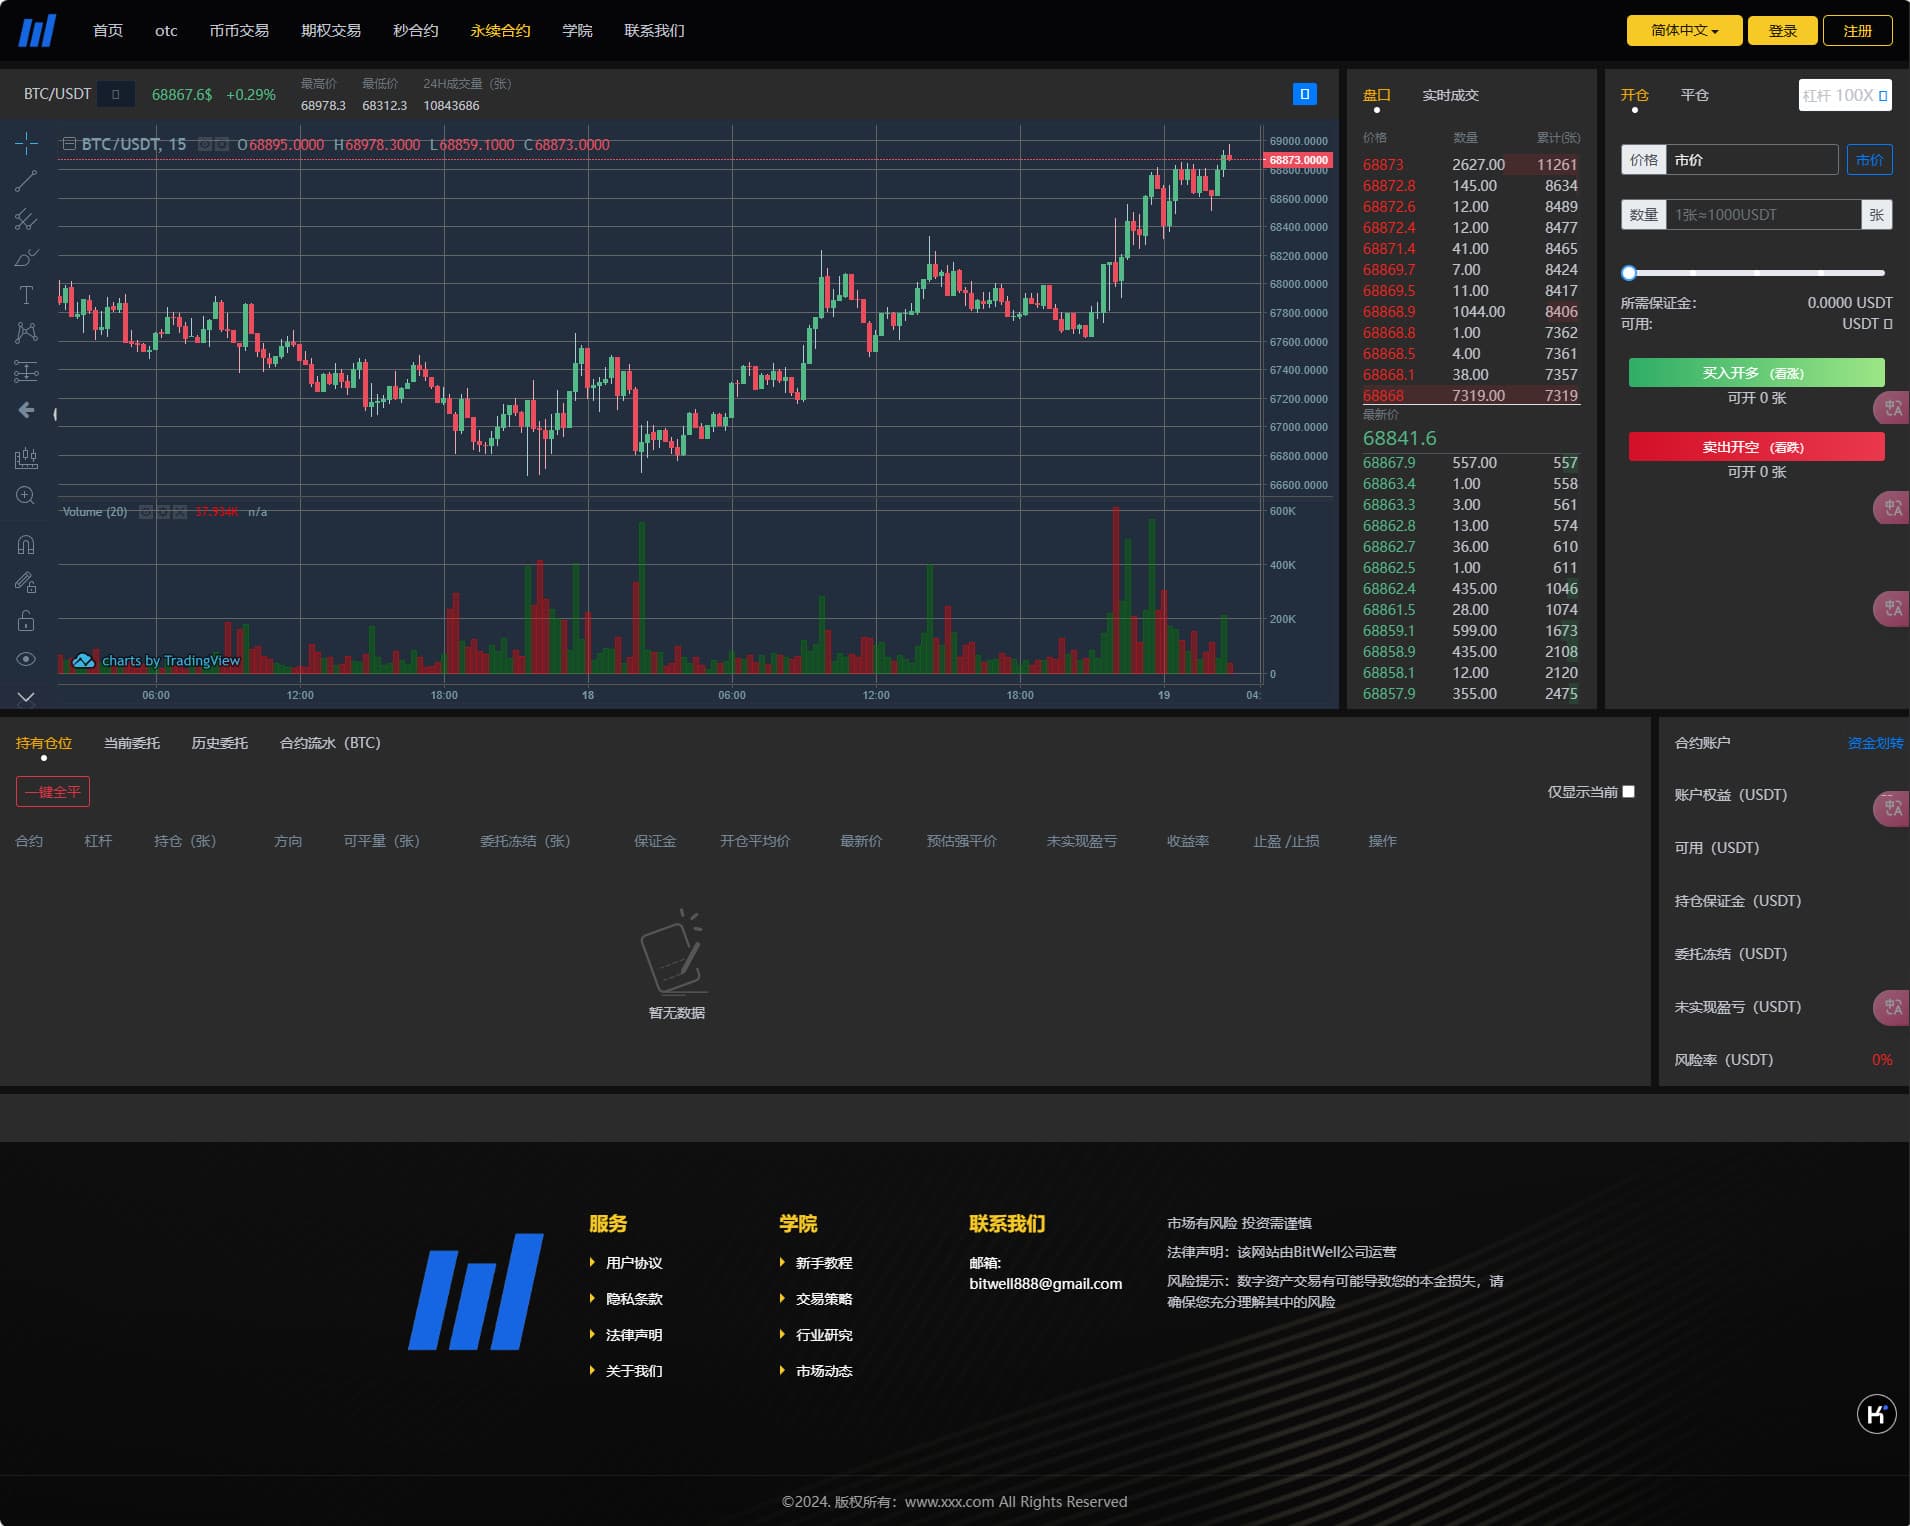The width and height of the screenshot is (1910, 1526).
Task: Select the trend line drawing tool
Action: (26, 182)
